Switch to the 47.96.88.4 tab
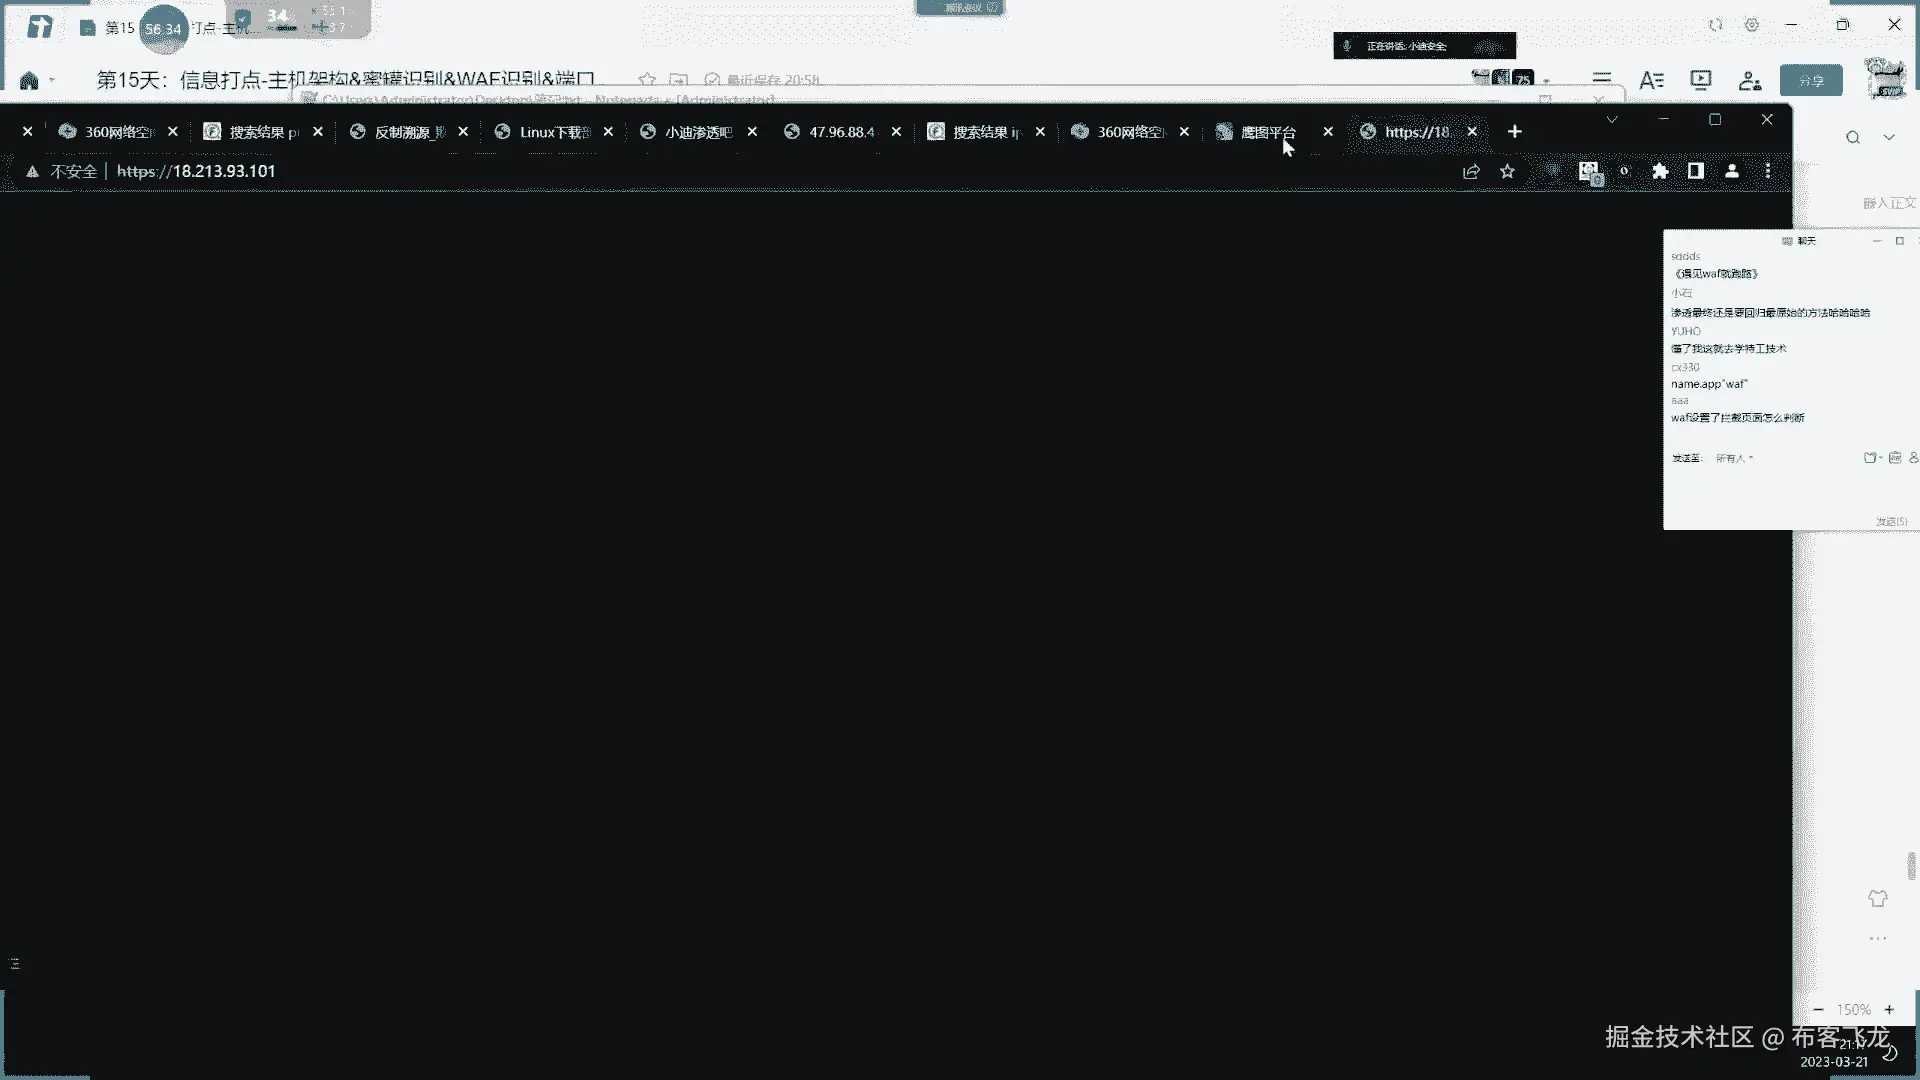 [840, 132]
